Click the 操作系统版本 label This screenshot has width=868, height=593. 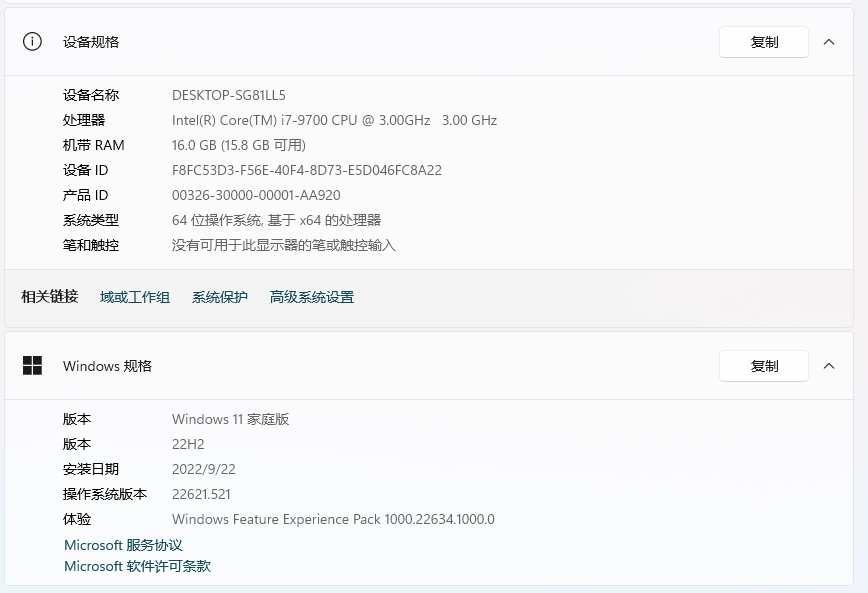[x=105, y=494]
